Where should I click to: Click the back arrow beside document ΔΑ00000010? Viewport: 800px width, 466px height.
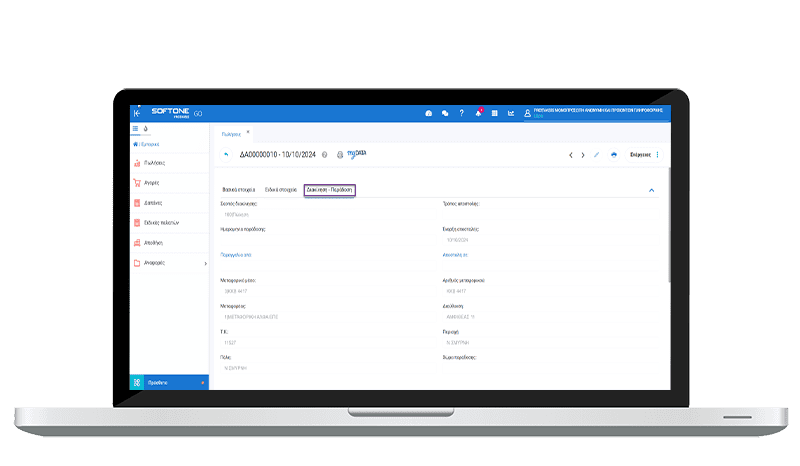pos(226,155)
